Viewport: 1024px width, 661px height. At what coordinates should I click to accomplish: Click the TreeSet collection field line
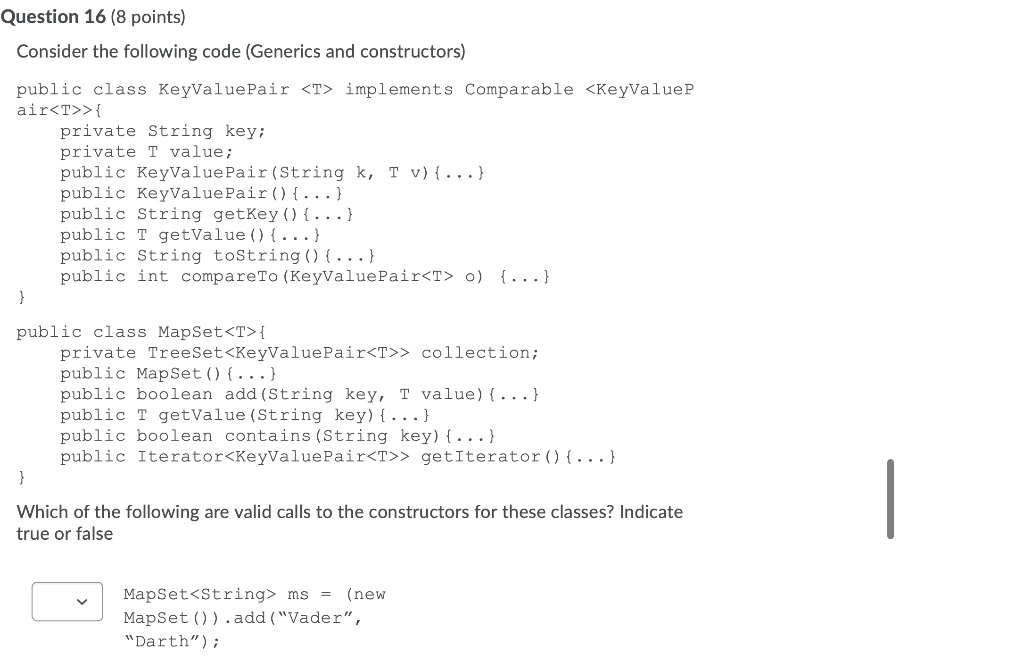point(300,353)
